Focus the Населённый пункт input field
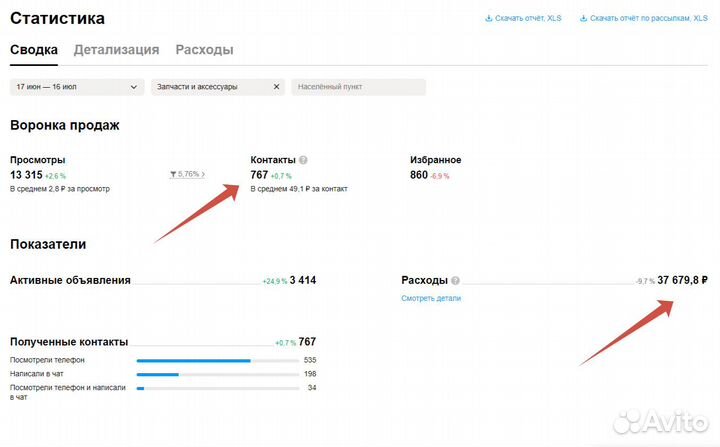 click(359, 87)
